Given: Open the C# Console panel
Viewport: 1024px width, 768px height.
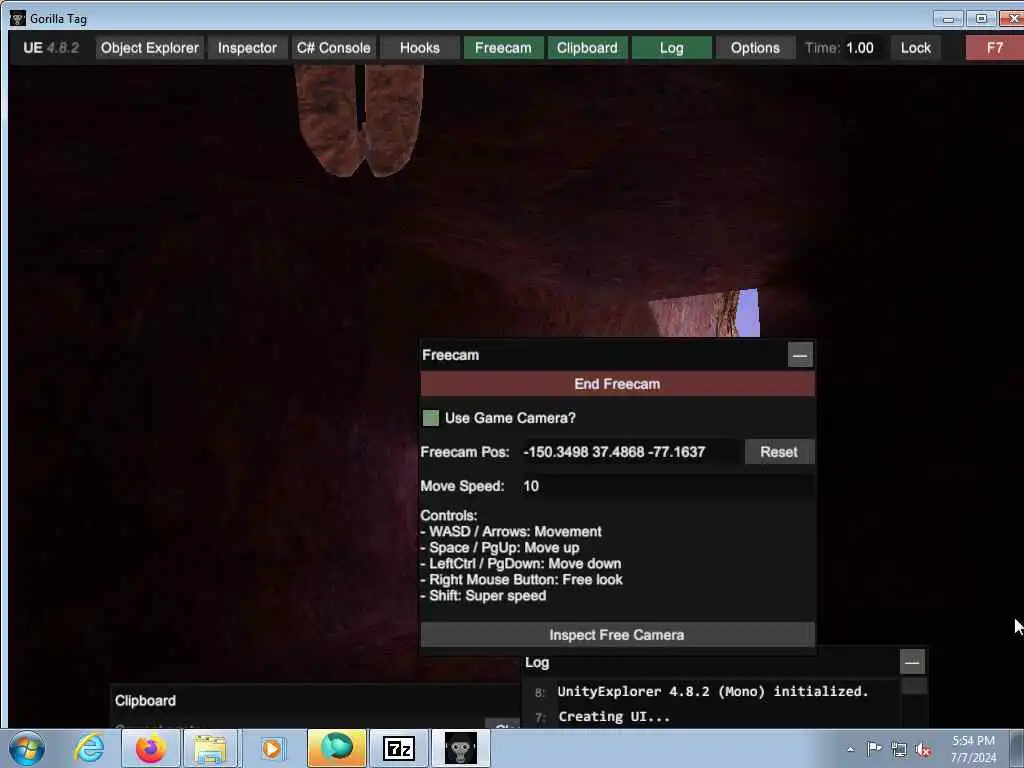Looking at the screenshot, I should (333, 48).
